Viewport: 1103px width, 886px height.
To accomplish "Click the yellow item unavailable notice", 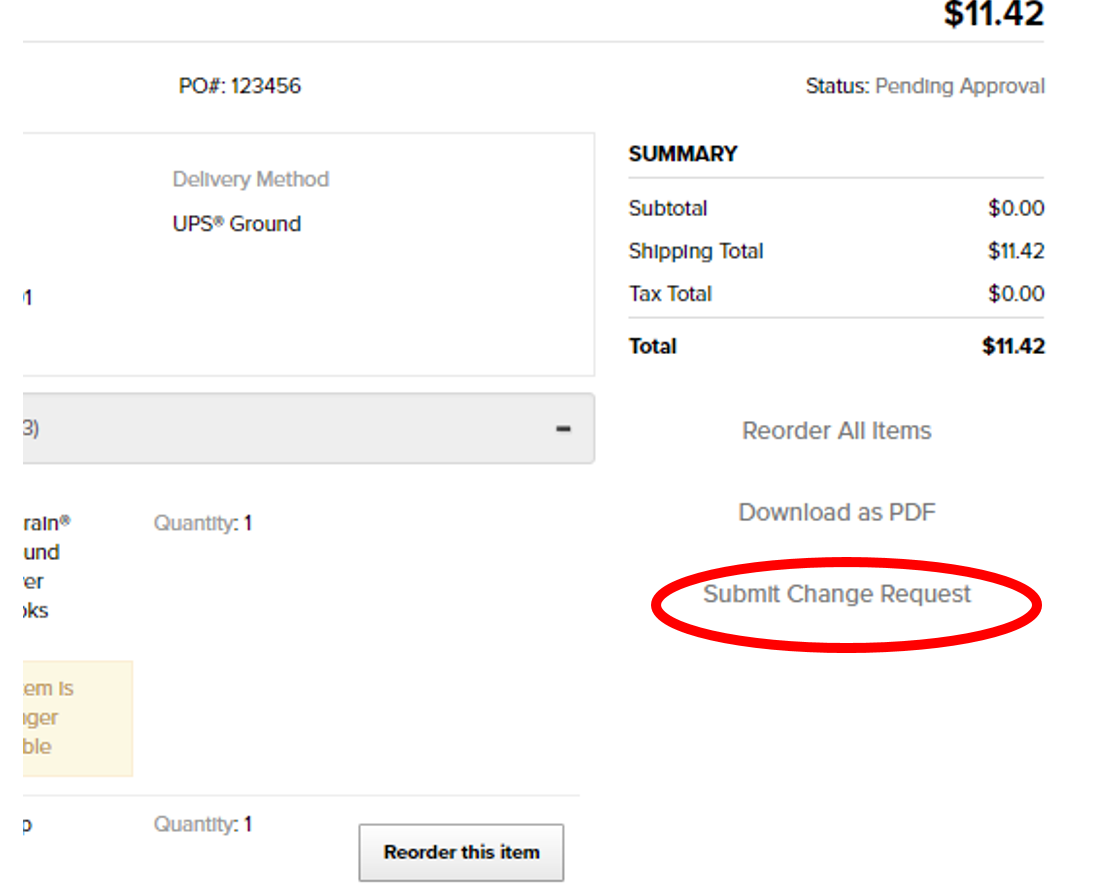I will [78, 717].
